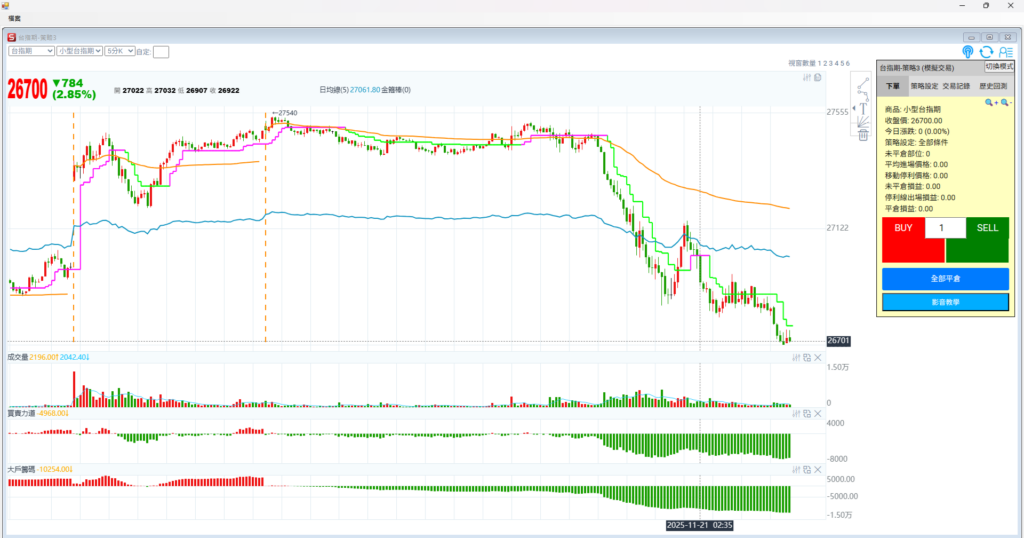The height and width of the screenshot is (538, 1024).
Task: Open the 歷史回測 tab
Action: point(994,87)
